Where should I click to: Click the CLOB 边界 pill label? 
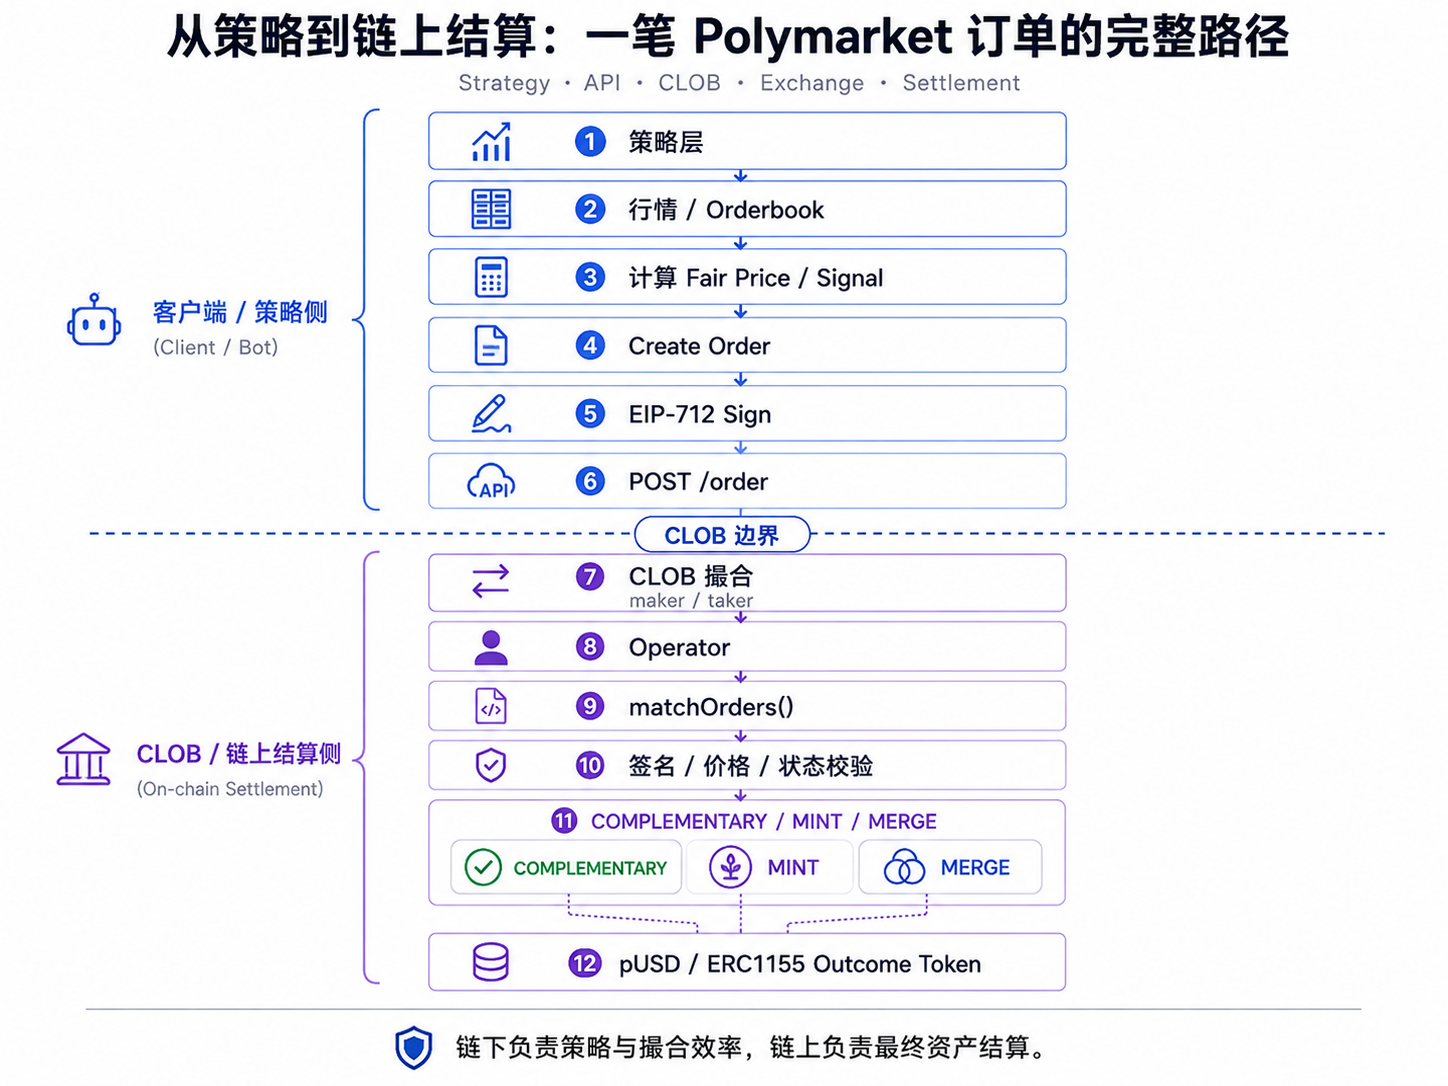(x=722, y=535)
